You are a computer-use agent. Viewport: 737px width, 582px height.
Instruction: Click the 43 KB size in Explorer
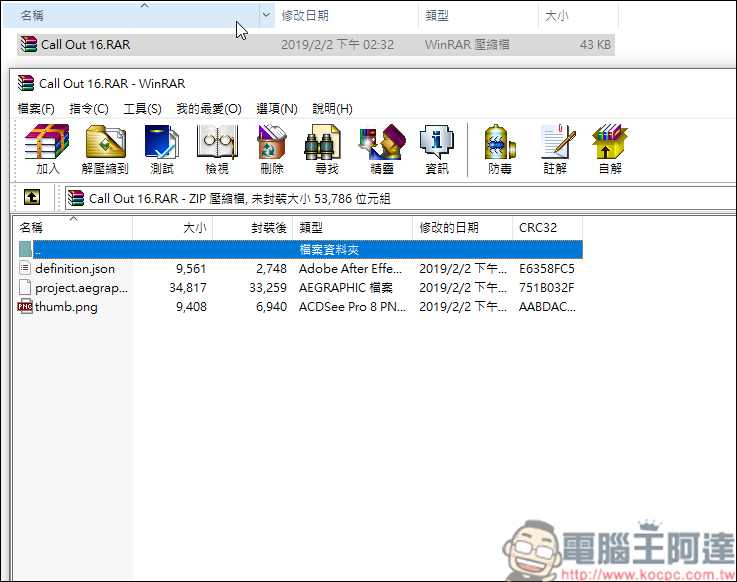[595, 45]
